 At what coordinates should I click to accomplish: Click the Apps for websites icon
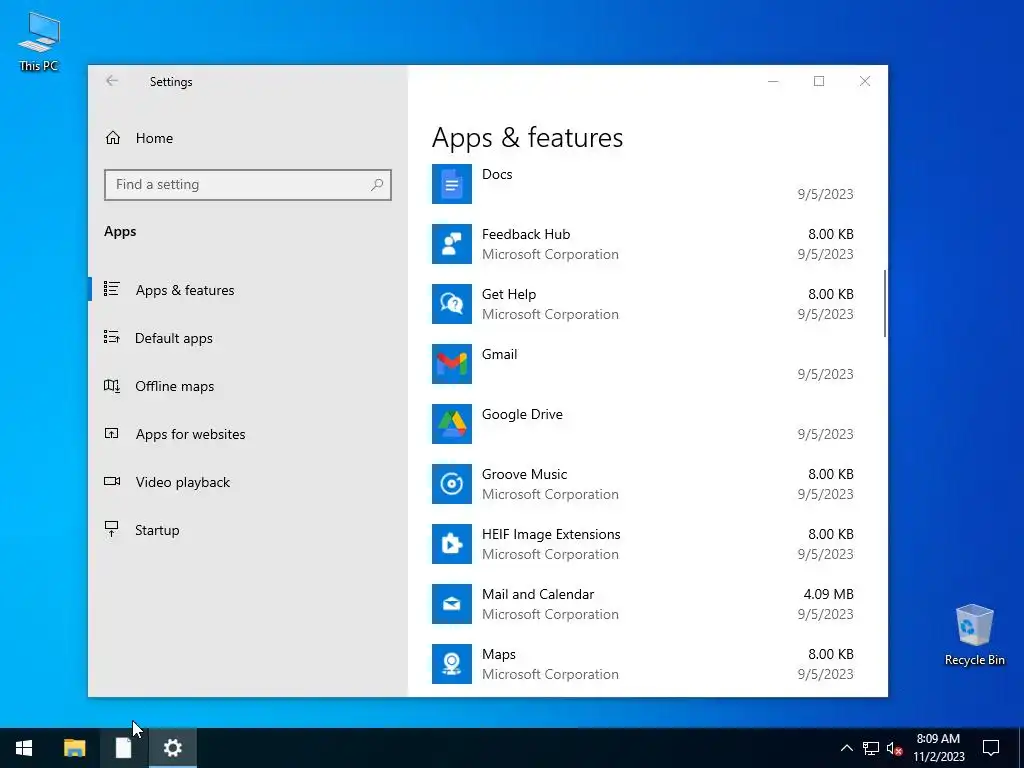(x=112, y=433)
